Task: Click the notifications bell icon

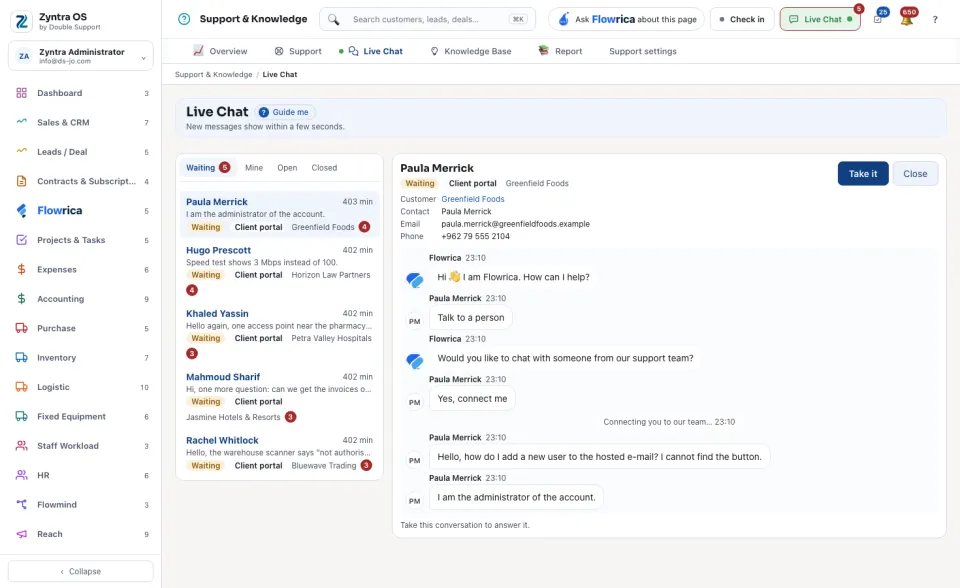Action: pos(907,20)
